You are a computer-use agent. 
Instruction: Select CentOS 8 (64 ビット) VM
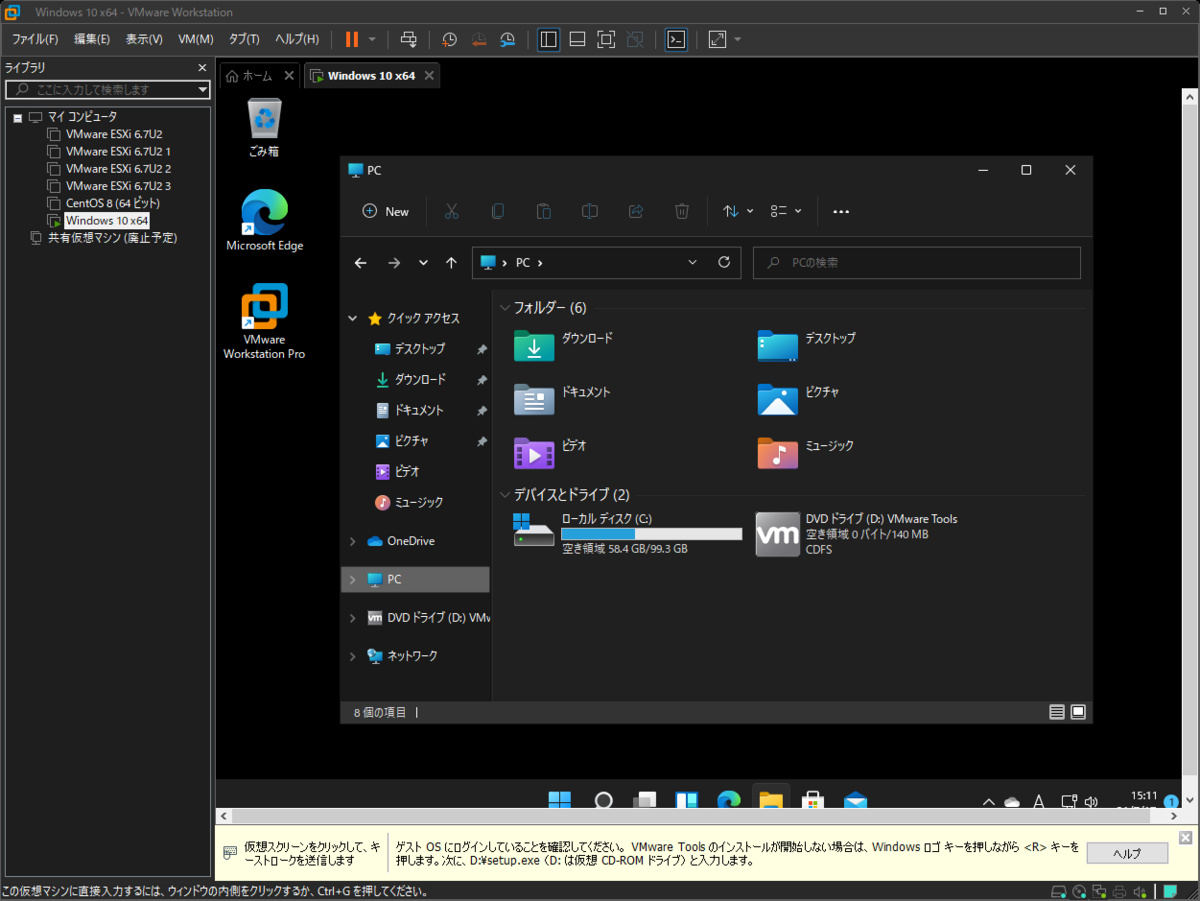(x=113, y=203)
